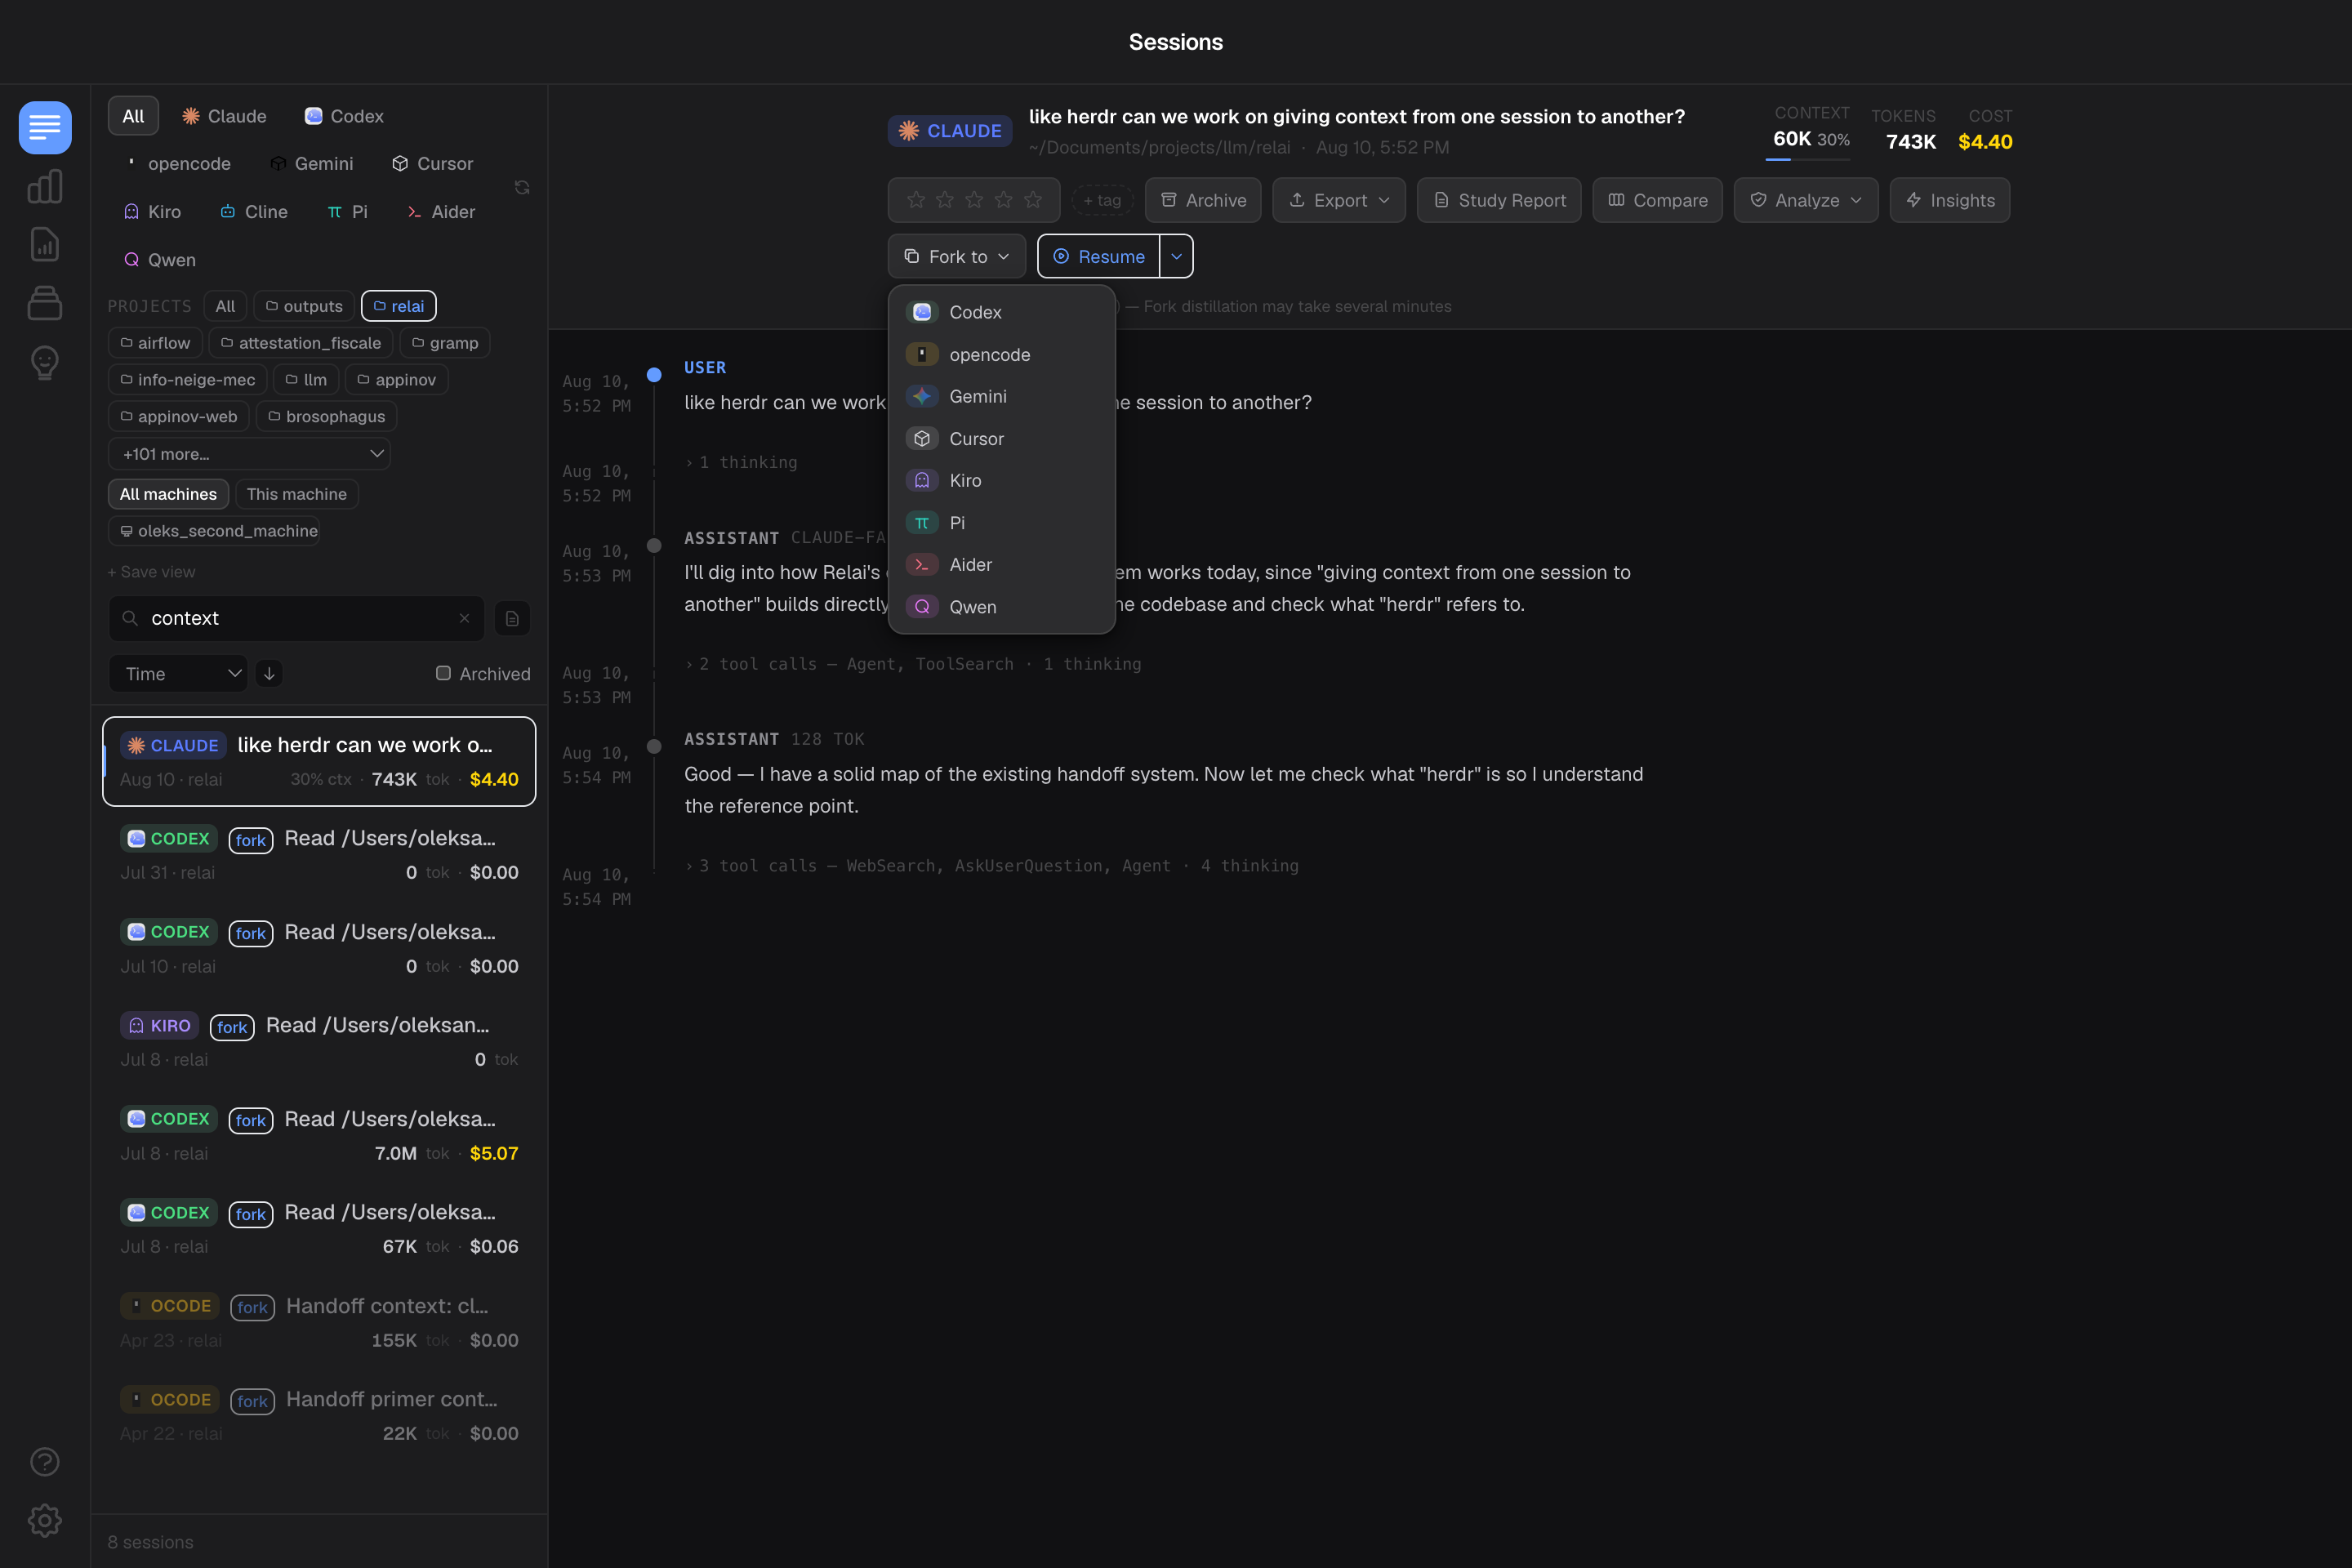Image resolution: width=2352 pixels, height=1568 pixels.
Task: Choose opencode in the Fork to menu
Action: pyautogui.click(x=1002, y=355)
